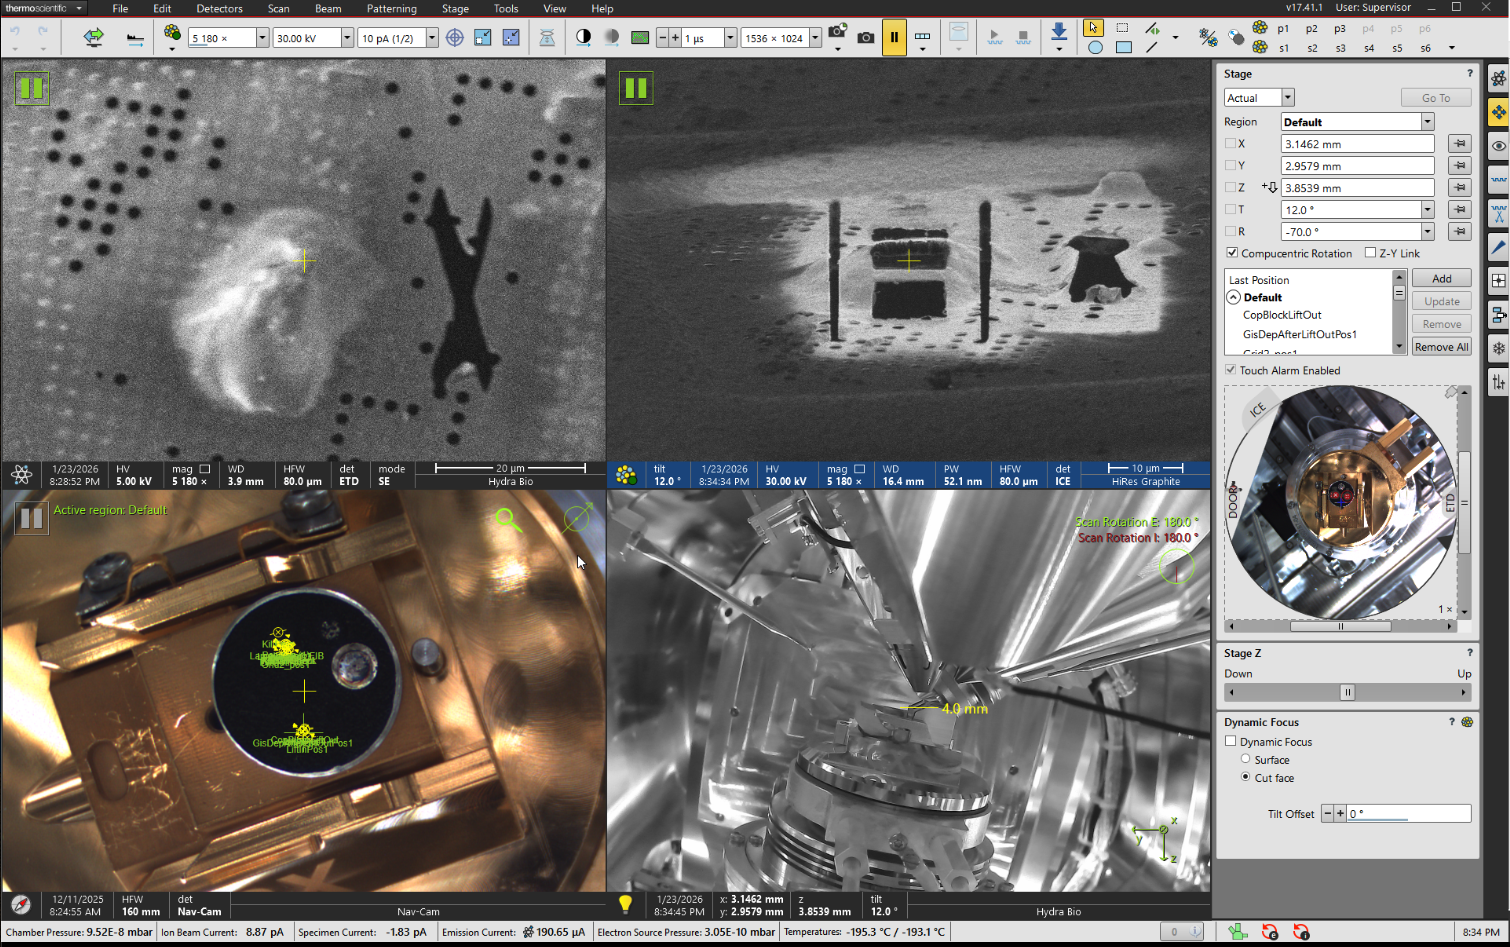Image resolution: width=1510 pixels, height=947 pixels.
Task: Click the Nav-Cam magnifier icon
Action: coord(509,520)
